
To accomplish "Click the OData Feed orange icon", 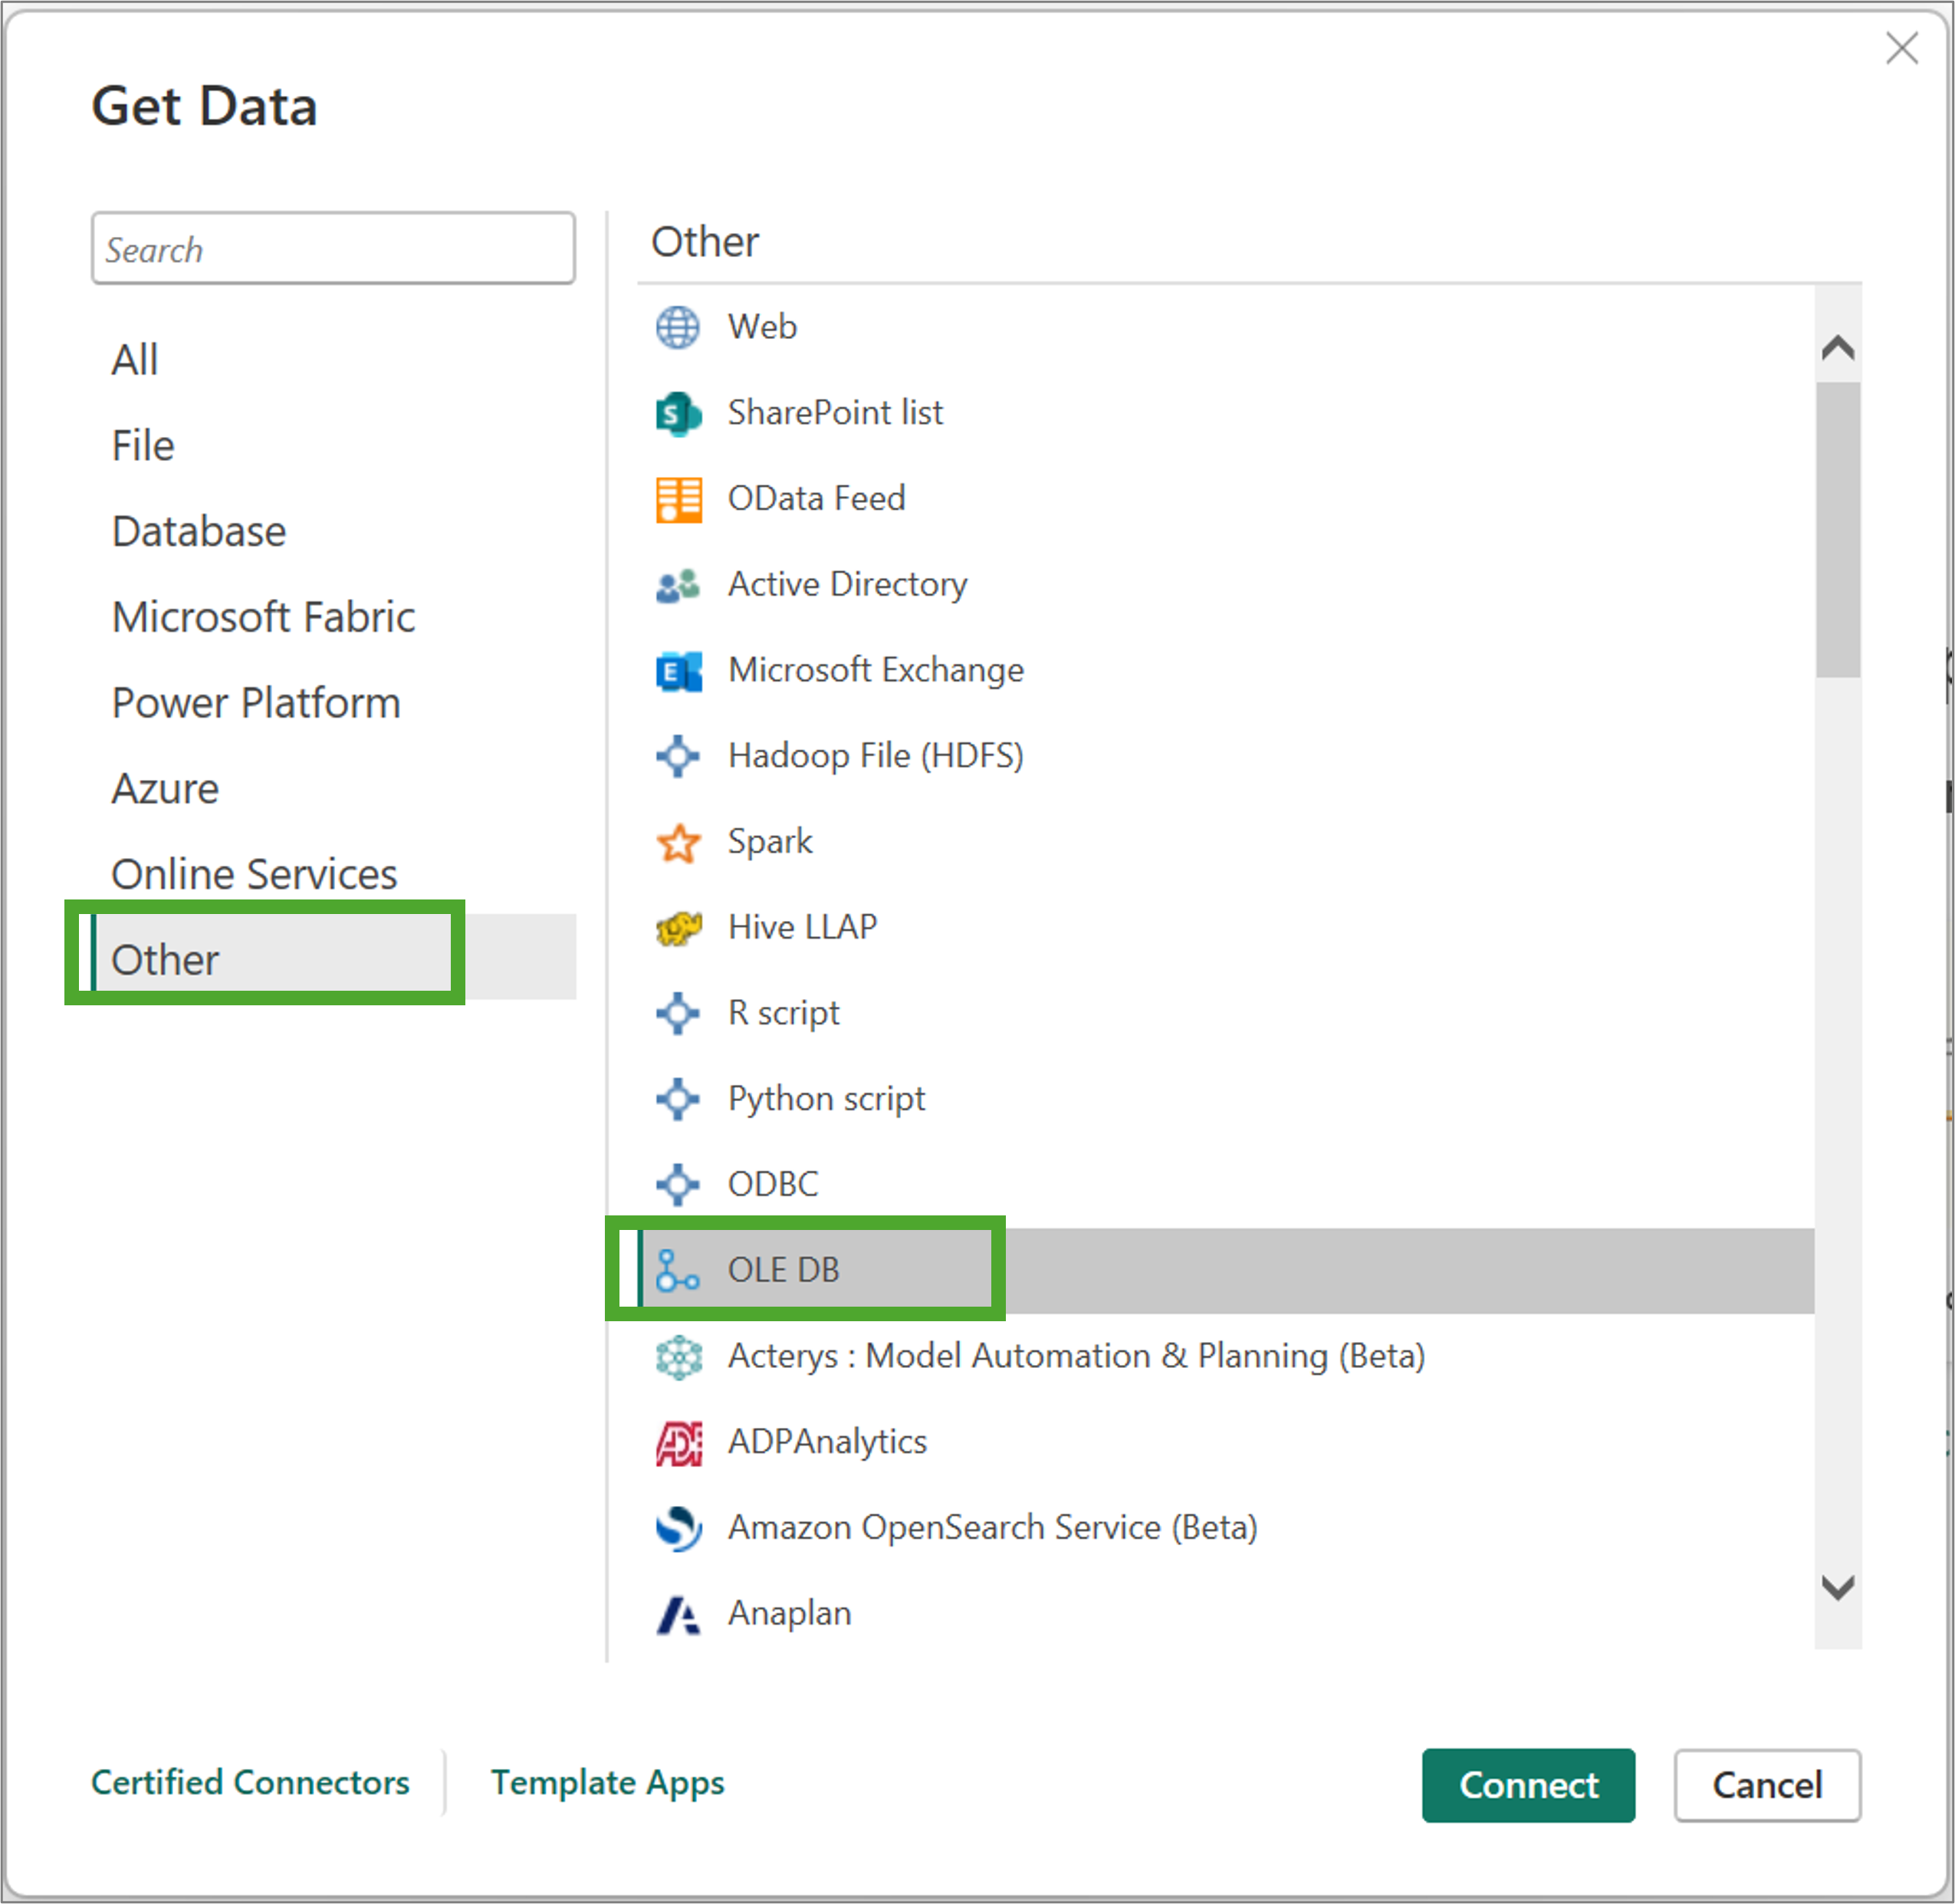I will [x=678, y=499].
